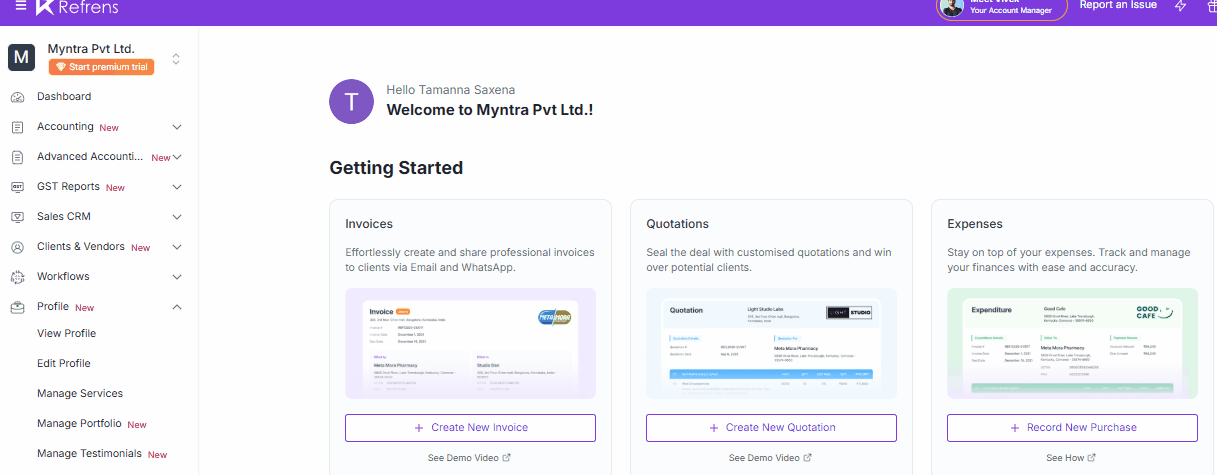This screenshot has width=1217, height=475.
Task: Open the hamburger menu icon
Action: coord(21,6)
